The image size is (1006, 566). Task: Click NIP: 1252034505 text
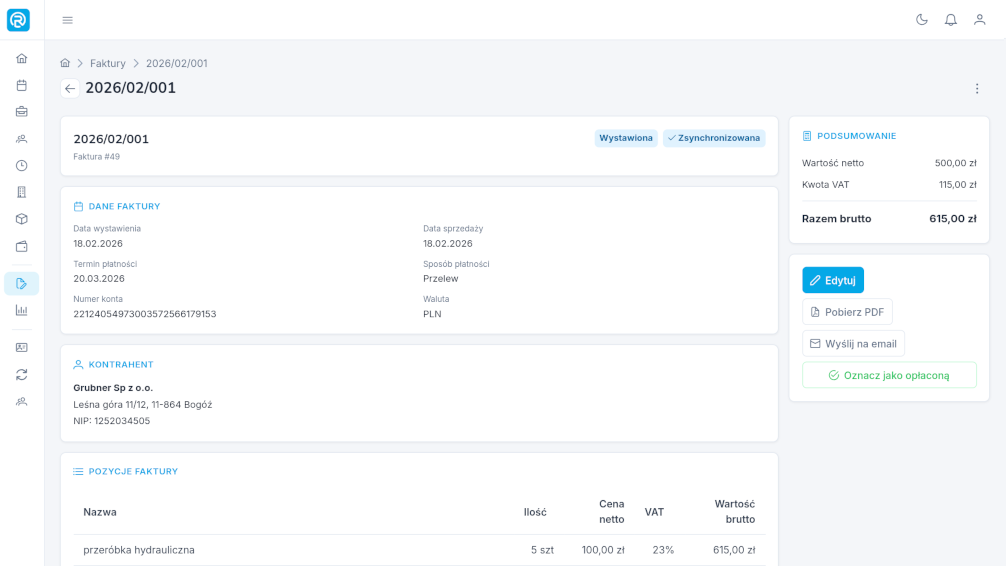112,421
